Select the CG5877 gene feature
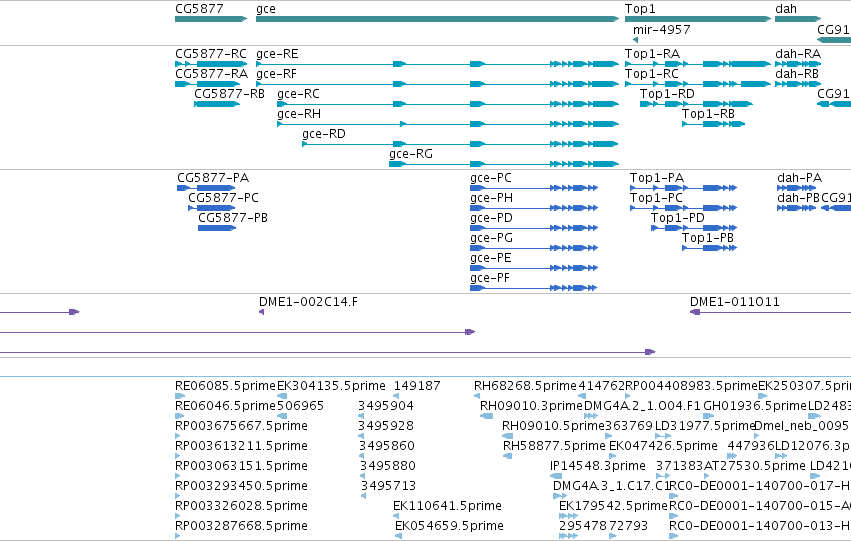851x541 pixels. pos(211,19)
